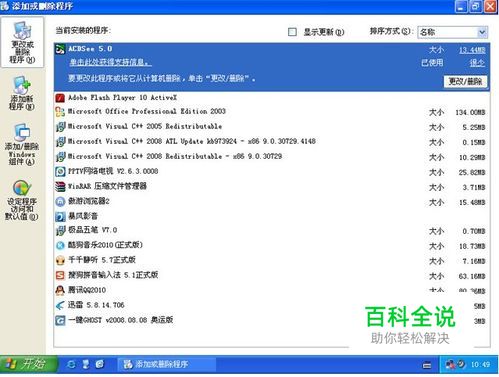Screen dimensions: 499x377
Task: Click the Xunlei (迅雷) 5.8.14.706 icon
Action: [60, 305]
